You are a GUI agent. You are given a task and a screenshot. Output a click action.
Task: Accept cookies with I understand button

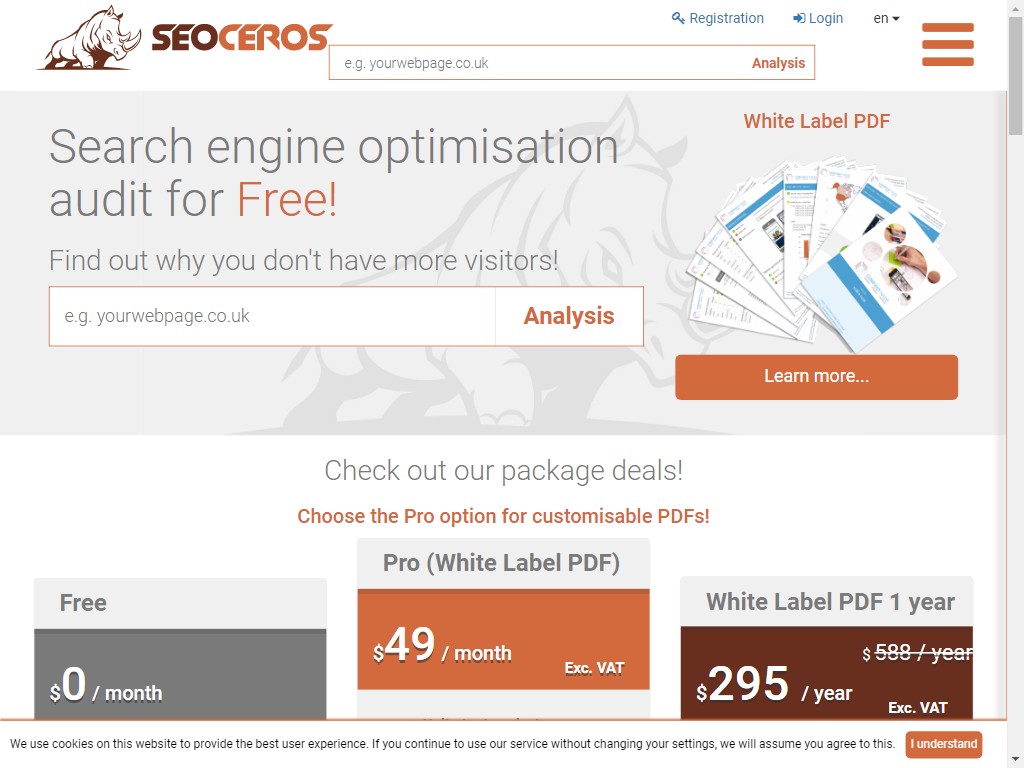tap(943, 744)
